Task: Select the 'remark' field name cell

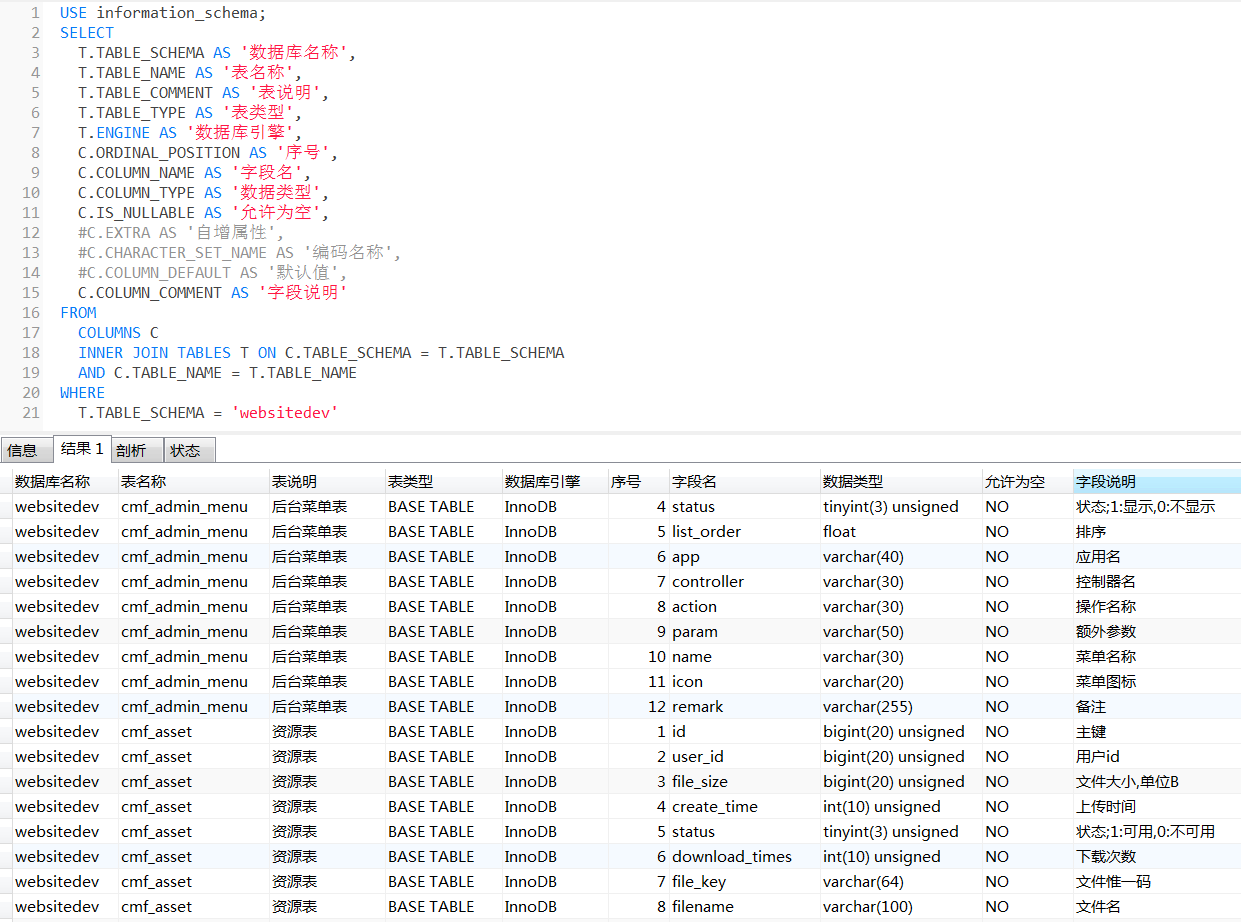Action: coord(744,707)
